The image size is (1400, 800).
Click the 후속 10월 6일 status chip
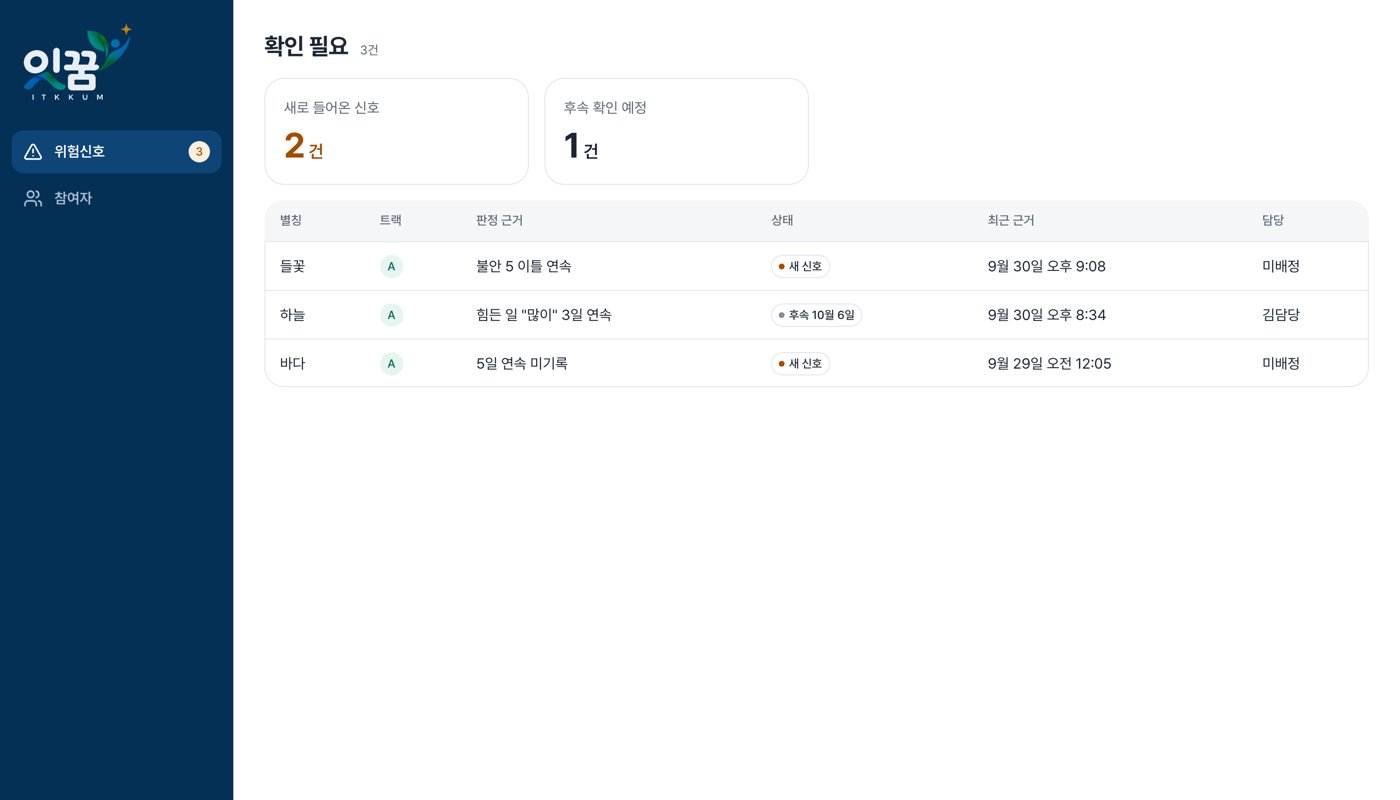click(x=816, y=315)
